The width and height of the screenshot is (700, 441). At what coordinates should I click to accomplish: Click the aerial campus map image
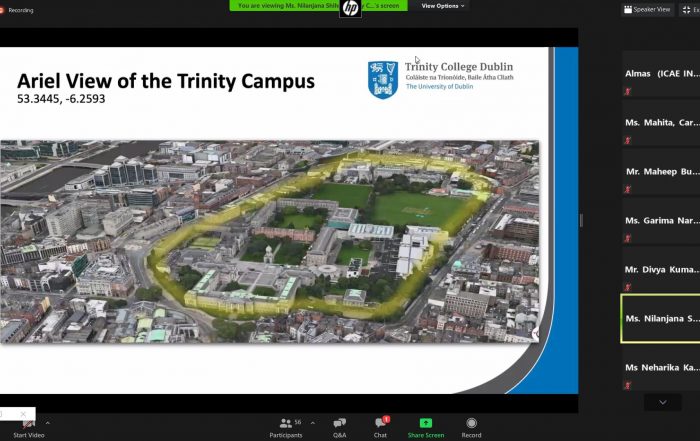[x=270, y=241]
